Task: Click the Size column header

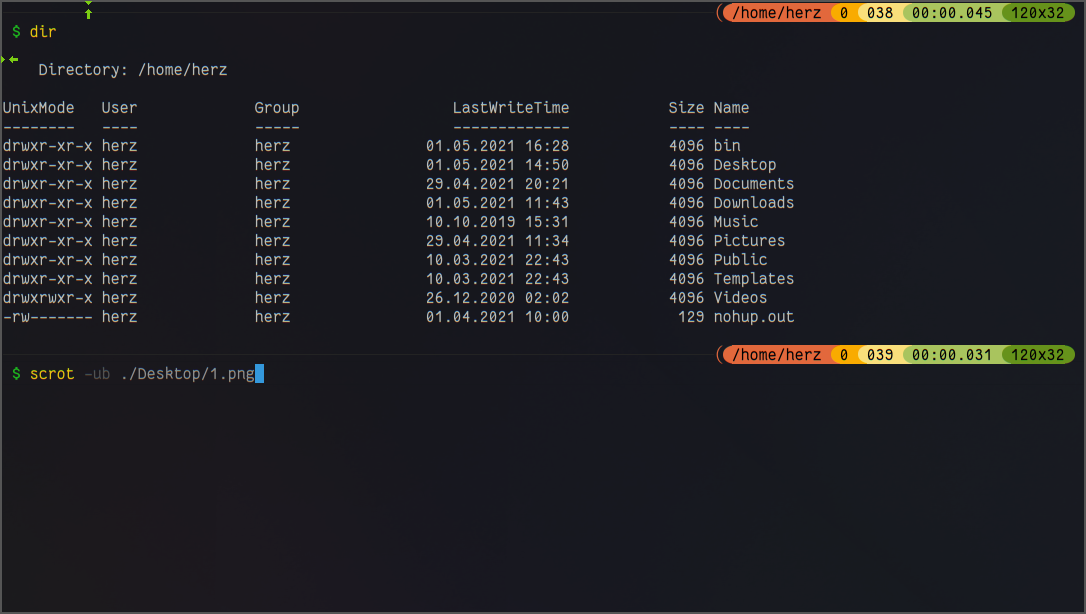Action: coord(686,108)
